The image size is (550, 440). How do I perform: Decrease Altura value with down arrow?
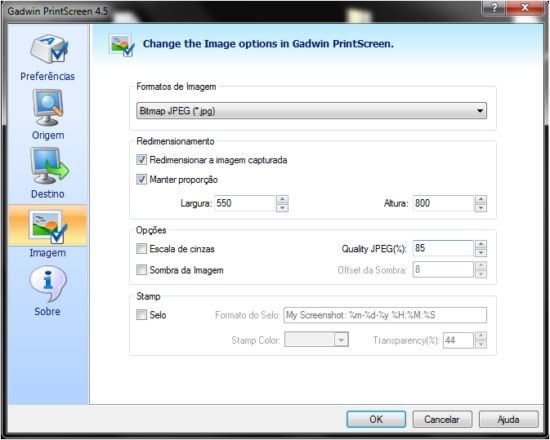pos(481,208)
